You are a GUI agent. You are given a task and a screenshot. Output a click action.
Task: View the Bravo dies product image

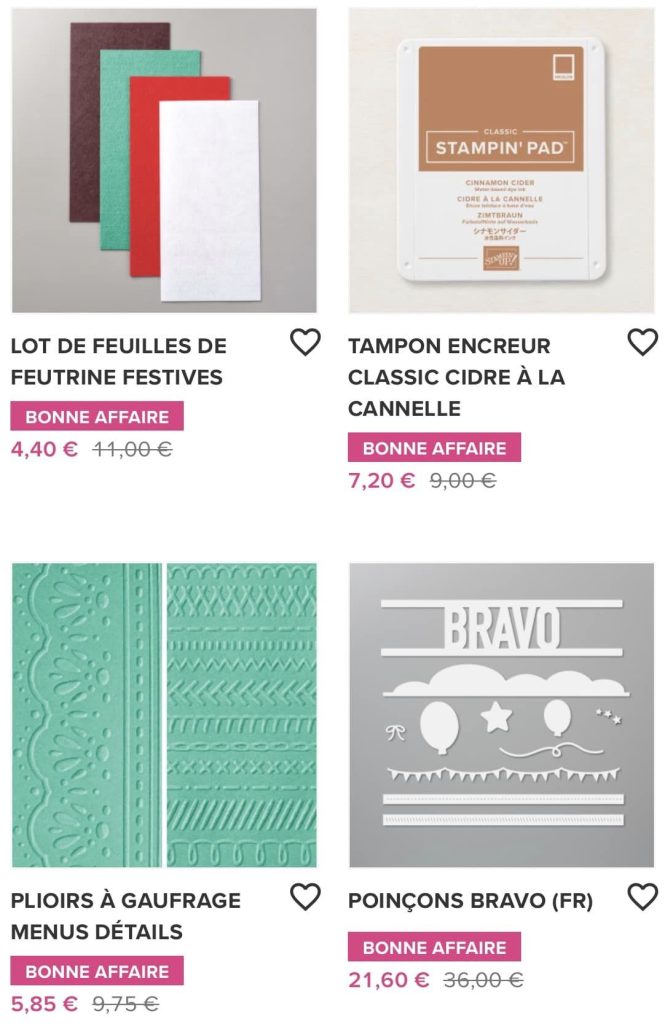point(502,715)
